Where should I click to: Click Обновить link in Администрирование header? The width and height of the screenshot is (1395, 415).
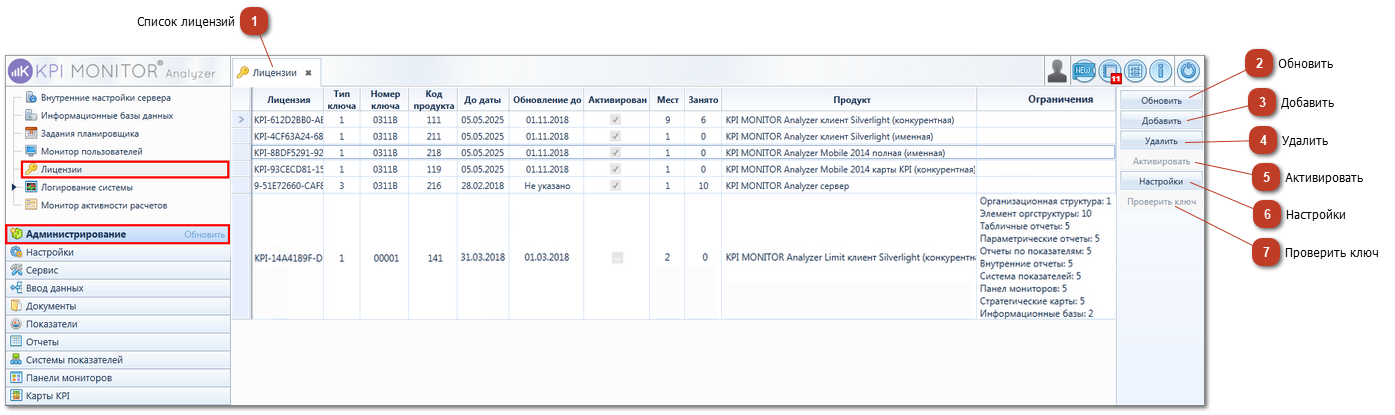[x=204, y=234]
